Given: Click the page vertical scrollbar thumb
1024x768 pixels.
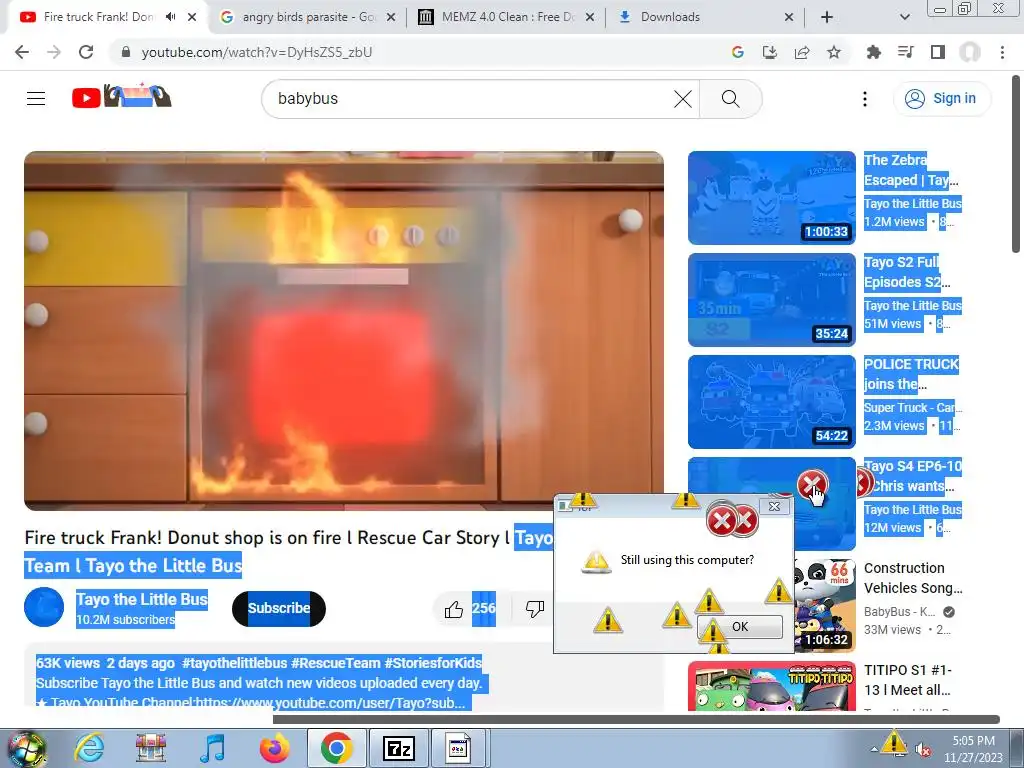Looking at the screenshot, I should pyautogui.click(x=1016, y=163).
